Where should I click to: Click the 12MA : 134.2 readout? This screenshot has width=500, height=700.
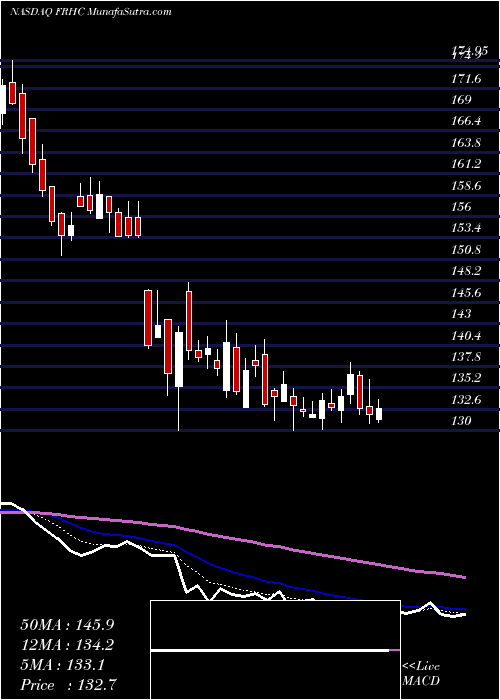click(67, 645)
